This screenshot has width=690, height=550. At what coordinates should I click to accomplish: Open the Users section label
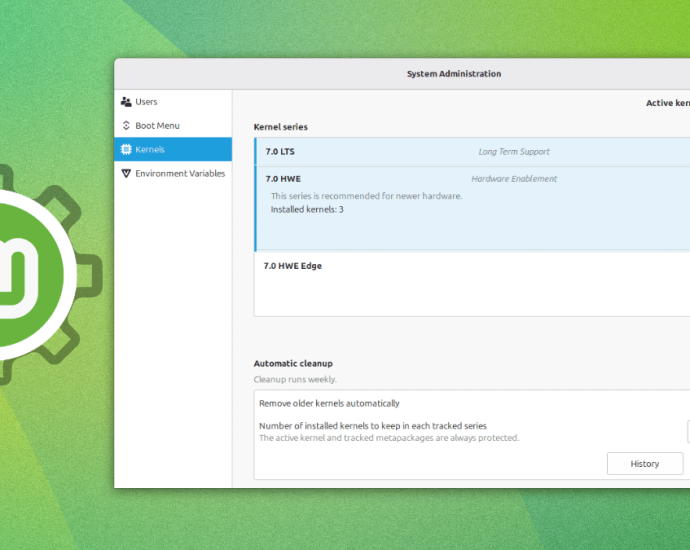pyautogui.click(x=146, y=102)
